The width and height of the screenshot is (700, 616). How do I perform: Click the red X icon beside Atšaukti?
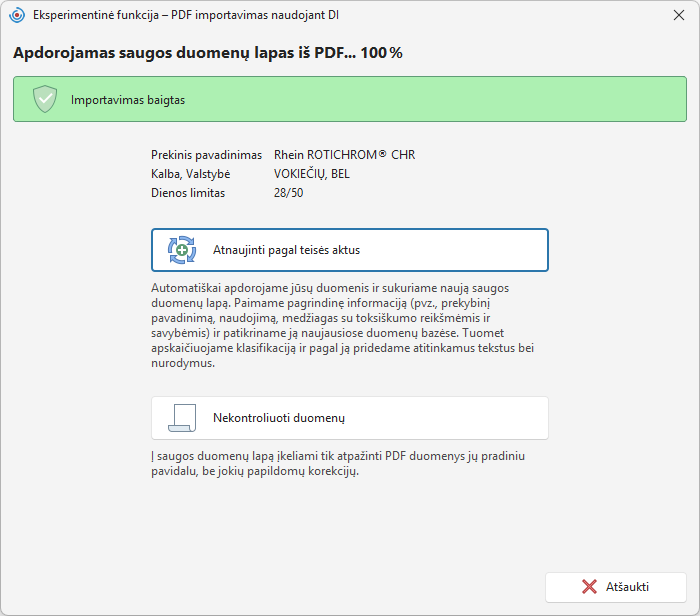(589, 587)
